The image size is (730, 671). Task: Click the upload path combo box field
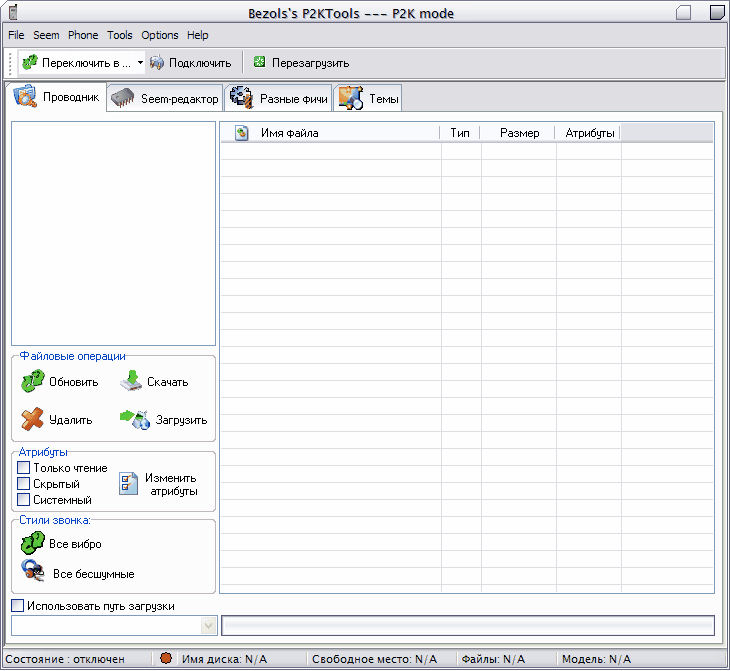tap(107, 625)
